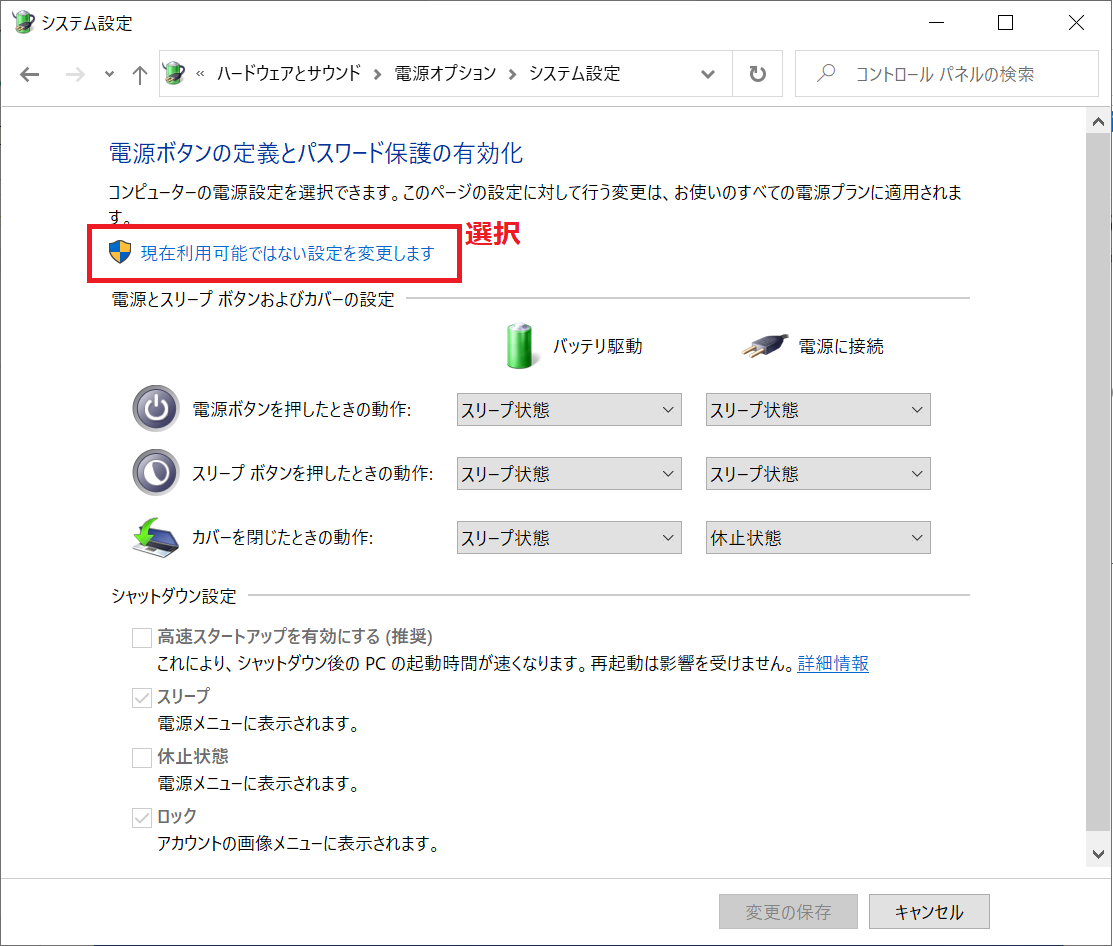Open power button action dropdown for battery

pos(568,410)
